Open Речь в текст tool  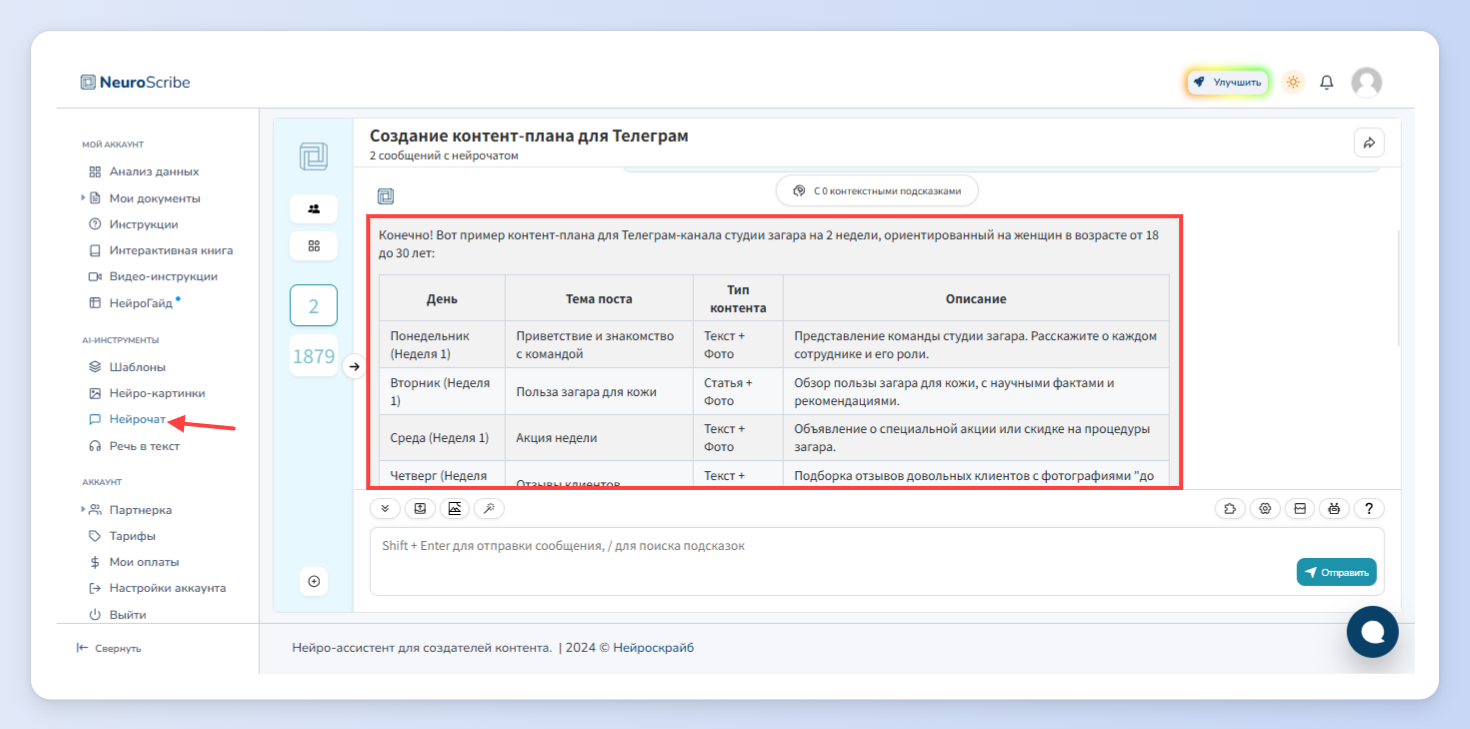point(144,446)
